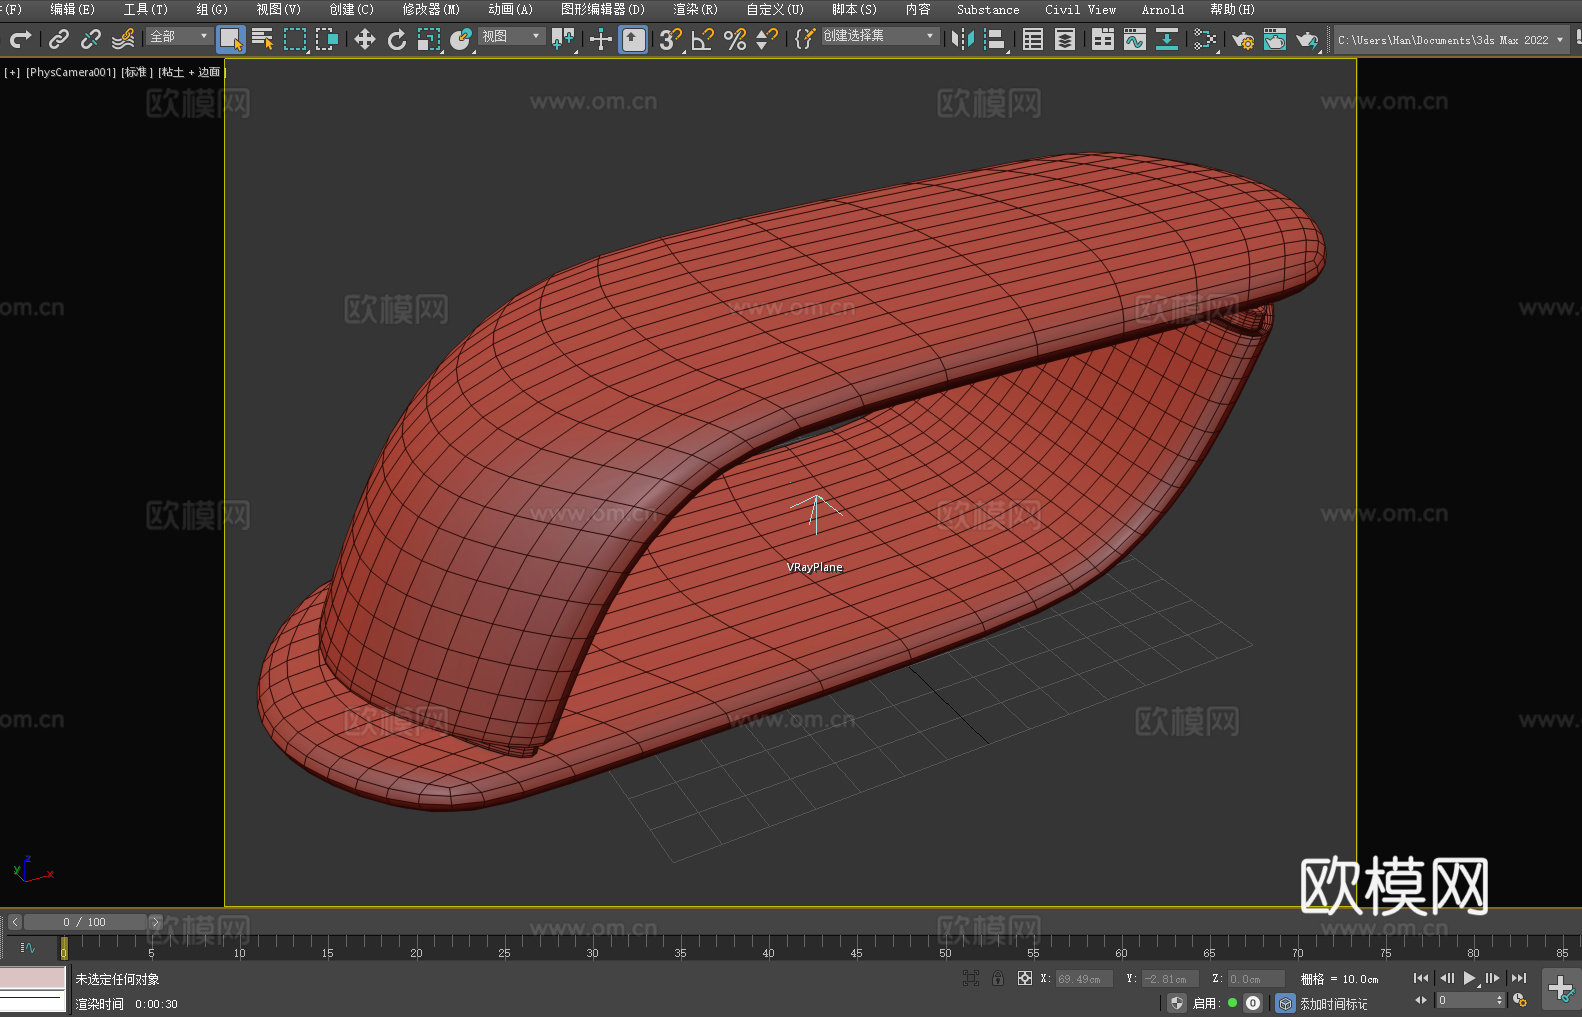The height and width of the screenshot is (1017, 1582).
Task: Open the 修改器(M) menu
Action: pos(431,9)
